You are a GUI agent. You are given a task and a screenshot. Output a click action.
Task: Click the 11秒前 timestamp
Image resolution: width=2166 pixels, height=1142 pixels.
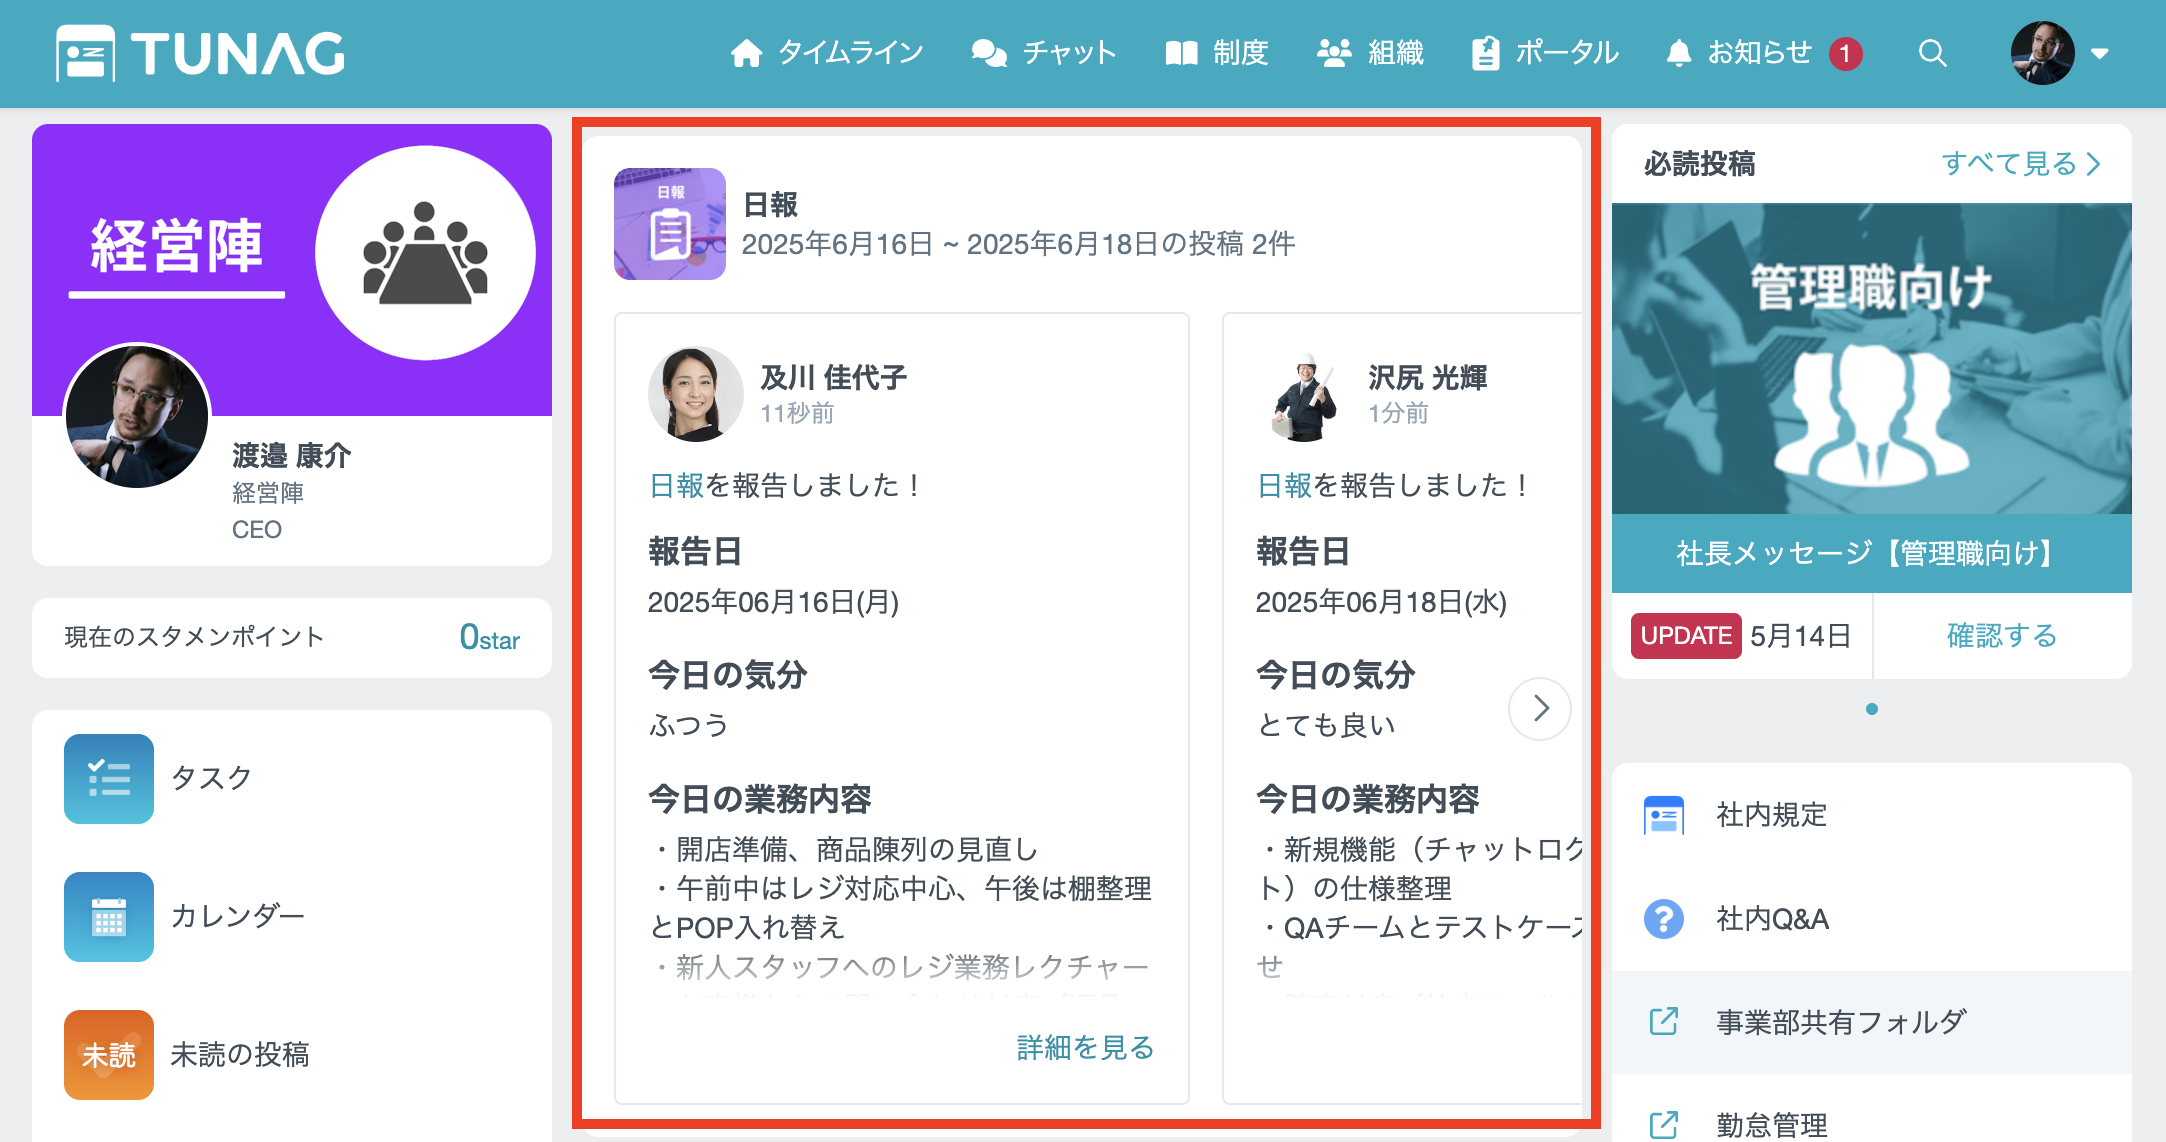[797, 414]
